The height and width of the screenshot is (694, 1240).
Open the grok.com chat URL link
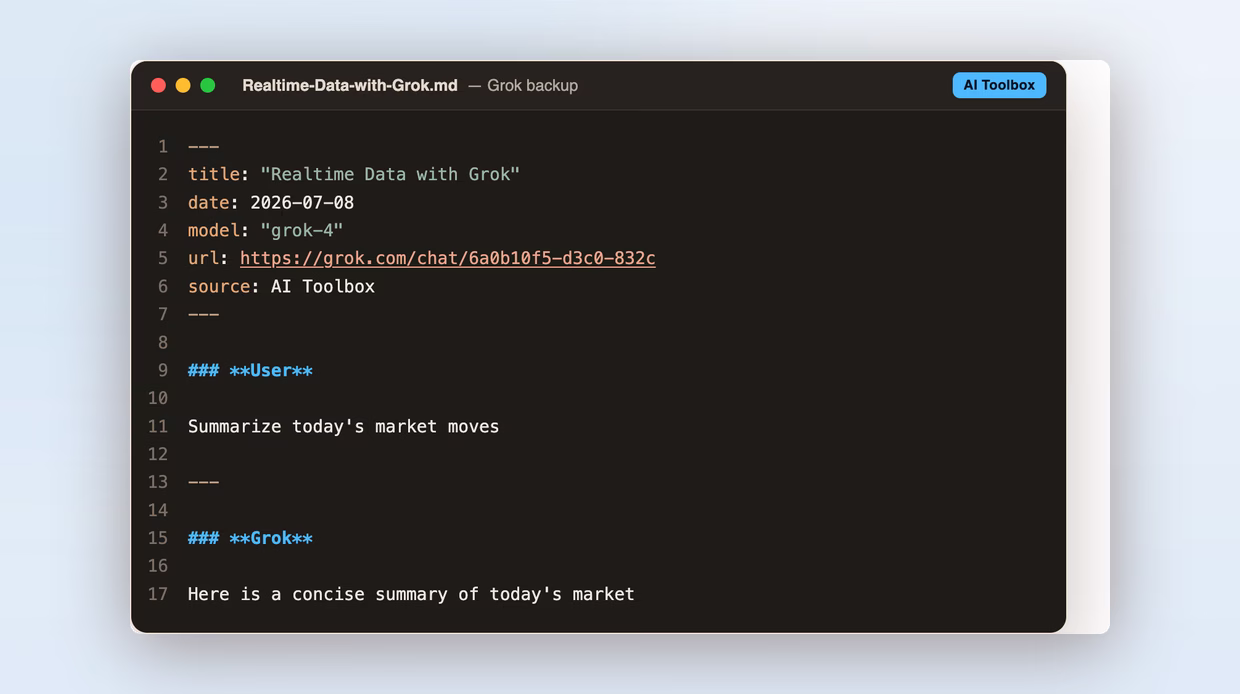(x=448, y=258)
